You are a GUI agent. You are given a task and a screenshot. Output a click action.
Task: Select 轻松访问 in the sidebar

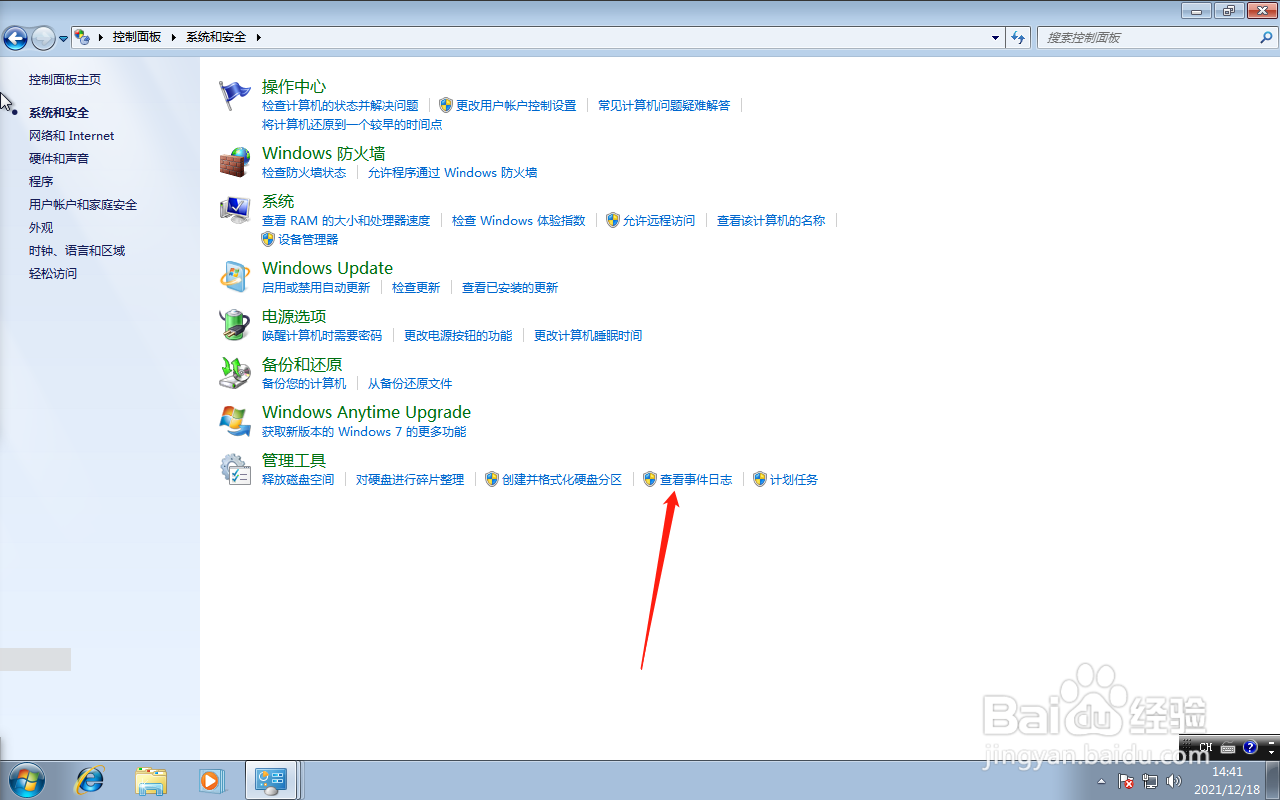(x=53, y=273)
